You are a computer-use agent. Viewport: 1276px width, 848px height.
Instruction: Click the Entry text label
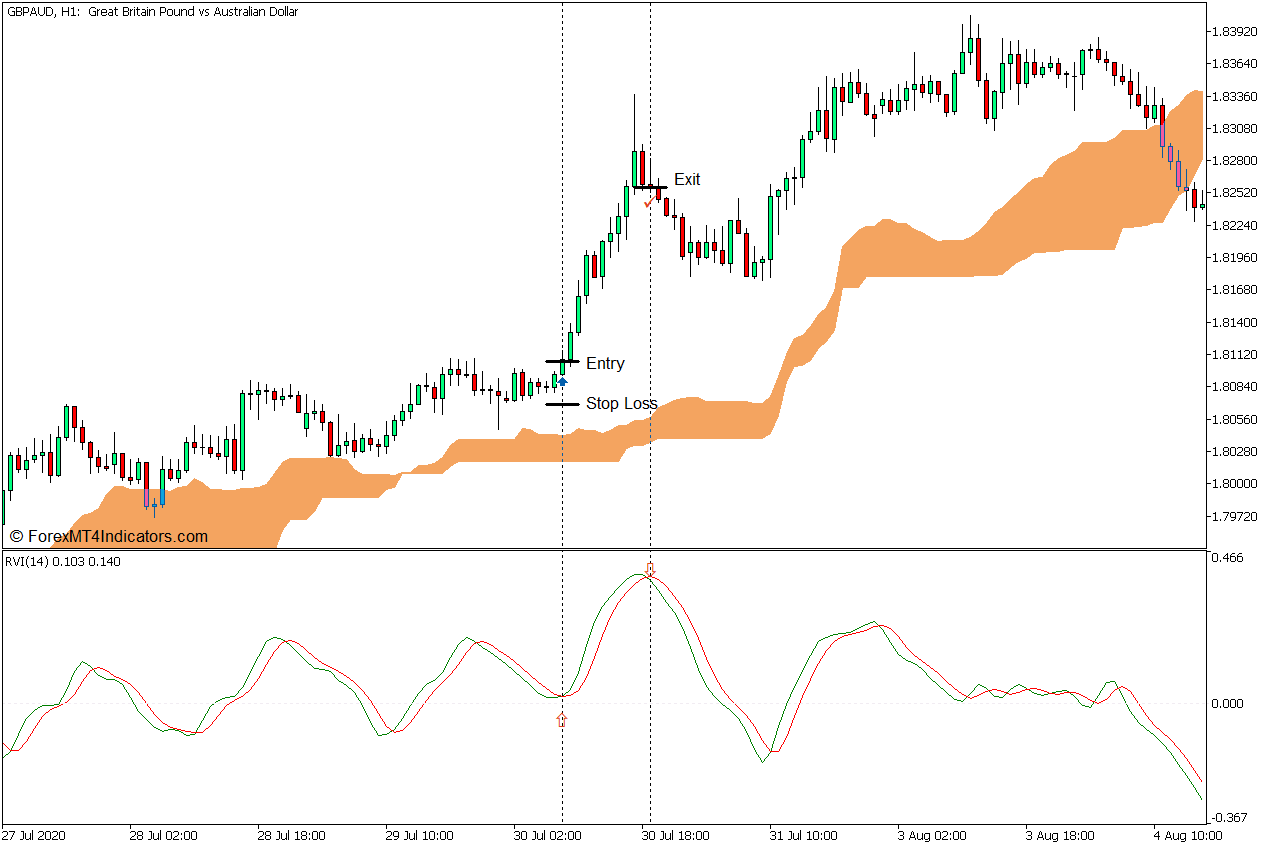click(x=605, y=363)
